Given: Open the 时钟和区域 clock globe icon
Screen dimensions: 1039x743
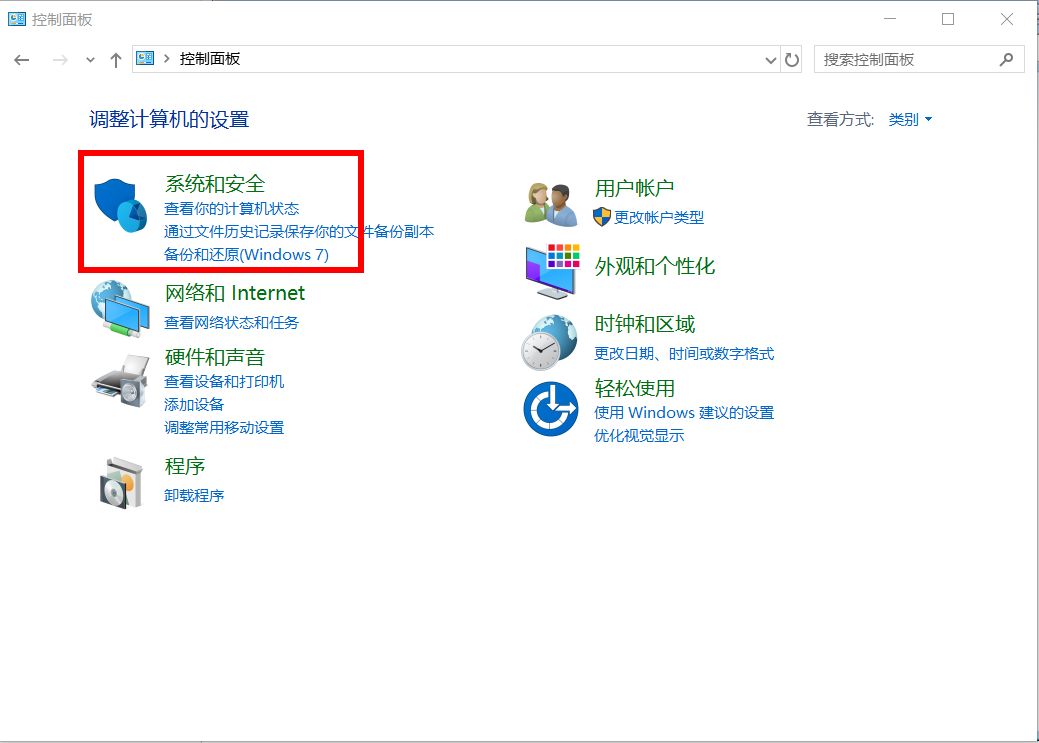Looking at the screenshot, I should (549, 342).
